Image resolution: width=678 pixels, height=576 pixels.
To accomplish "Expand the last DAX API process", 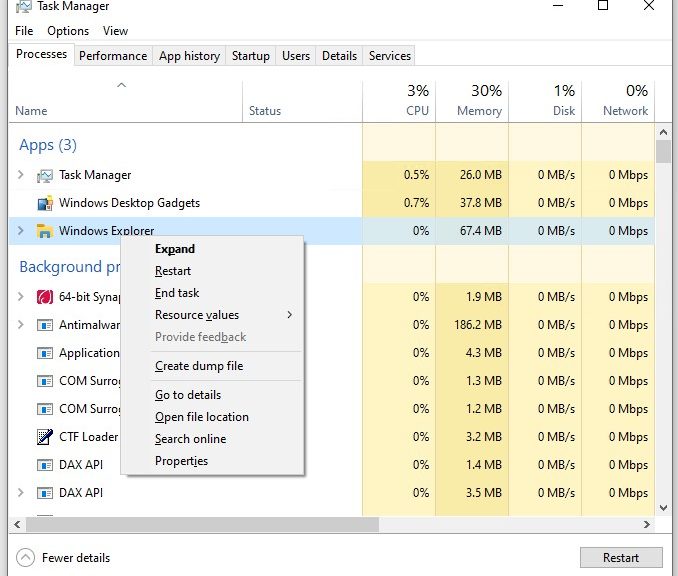I will pos(20,493).
